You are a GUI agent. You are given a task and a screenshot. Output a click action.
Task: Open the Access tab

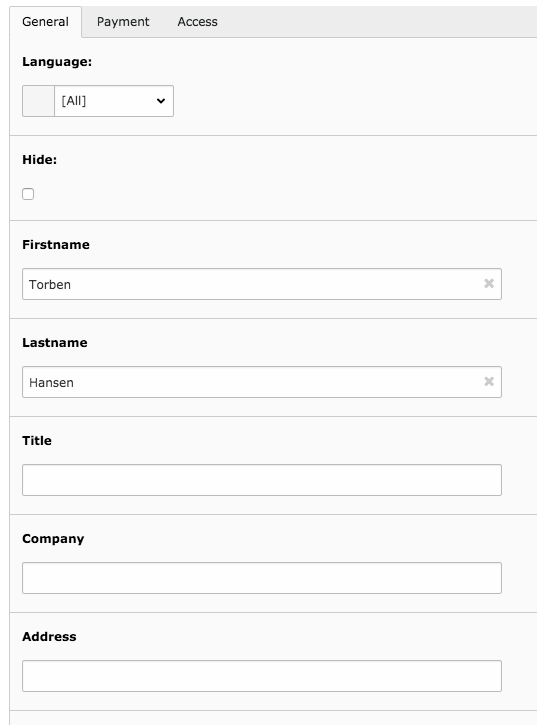pyautogui.click(x=198, y=22)
